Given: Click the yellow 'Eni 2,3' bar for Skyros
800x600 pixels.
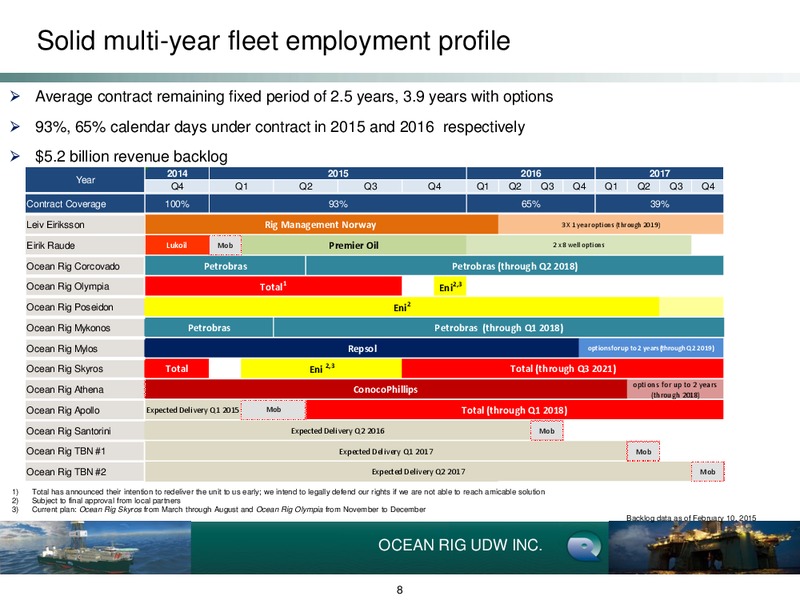Looking at the screenshot, I should point(321,368).
